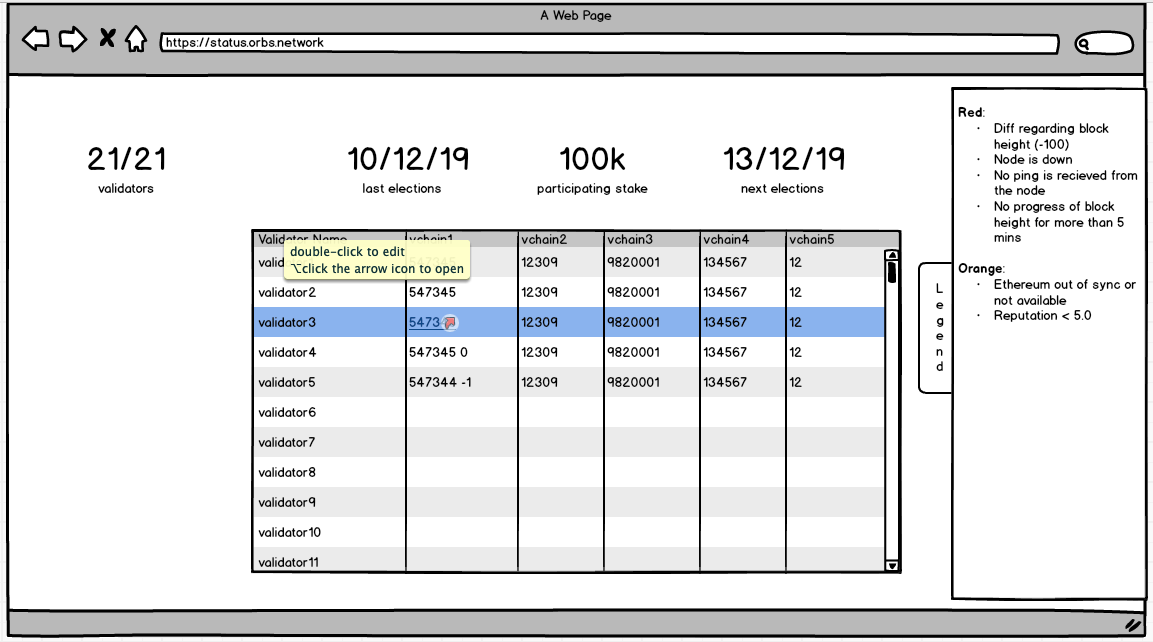This screenshot has width=1153, height=642.
Task: Click the 'Reputation < 5.0' legend entry
Action: [1042, 315]
